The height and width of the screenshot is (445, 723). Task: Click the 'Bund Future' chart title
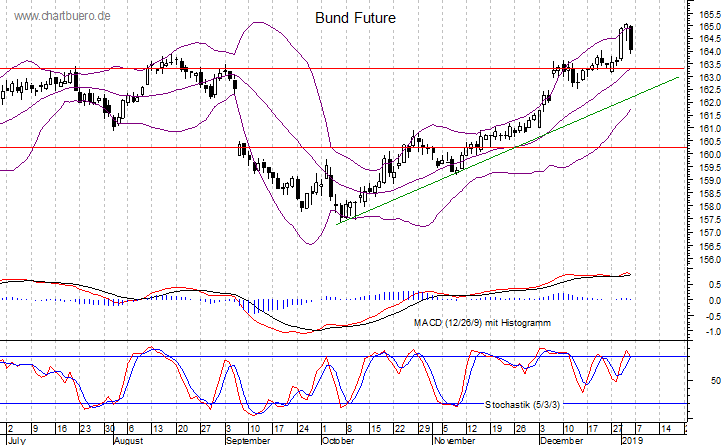[x=355, y=18]
